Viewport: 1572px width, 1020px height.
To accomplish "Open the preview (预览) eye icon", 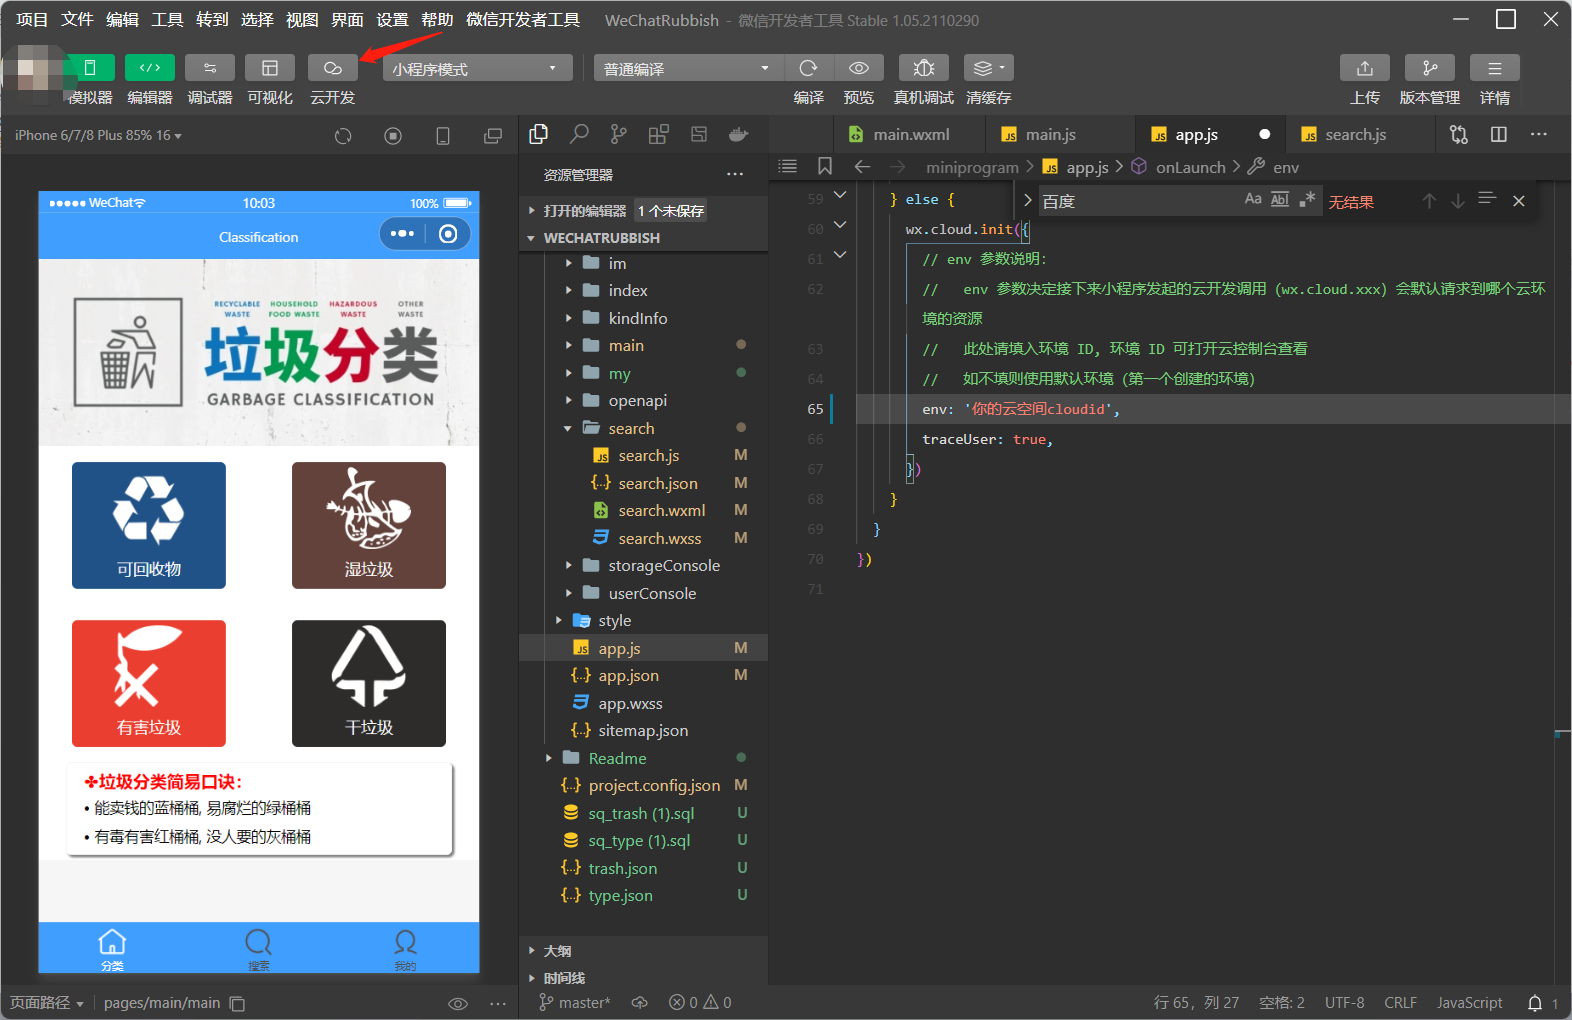I will click(858, 68).
